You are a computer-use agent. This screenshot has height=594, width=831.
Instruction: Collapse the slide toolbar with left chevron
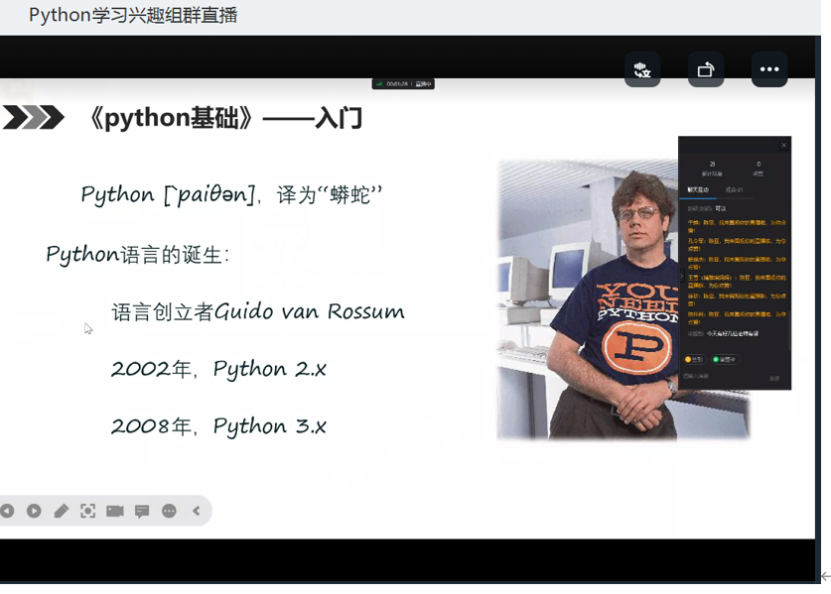196,511
